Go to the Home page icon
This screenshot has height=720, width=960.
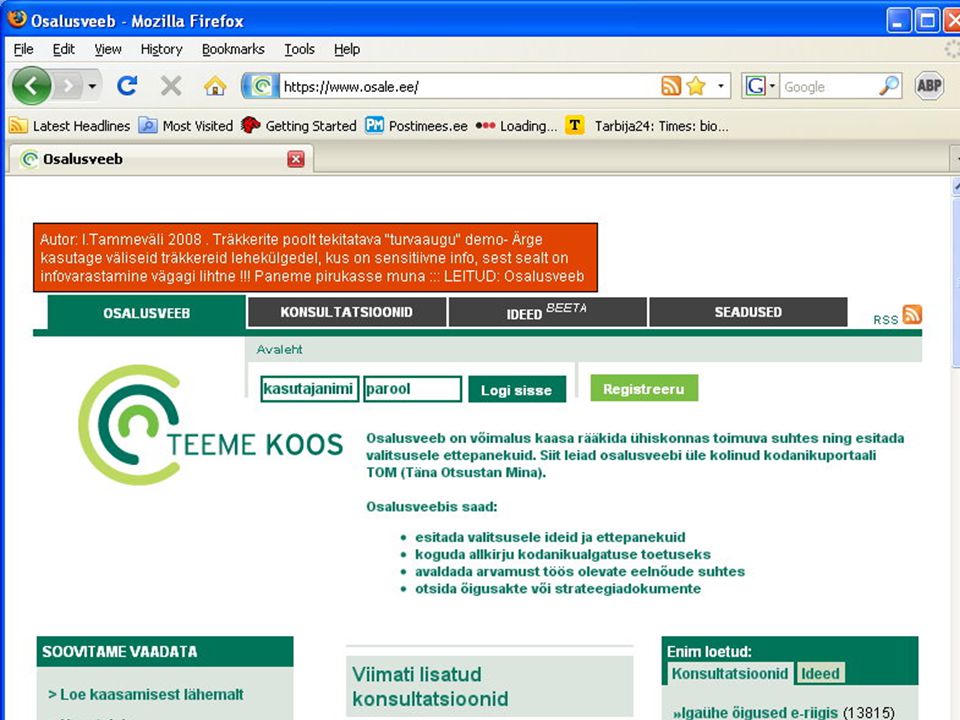tap(215, 86)
